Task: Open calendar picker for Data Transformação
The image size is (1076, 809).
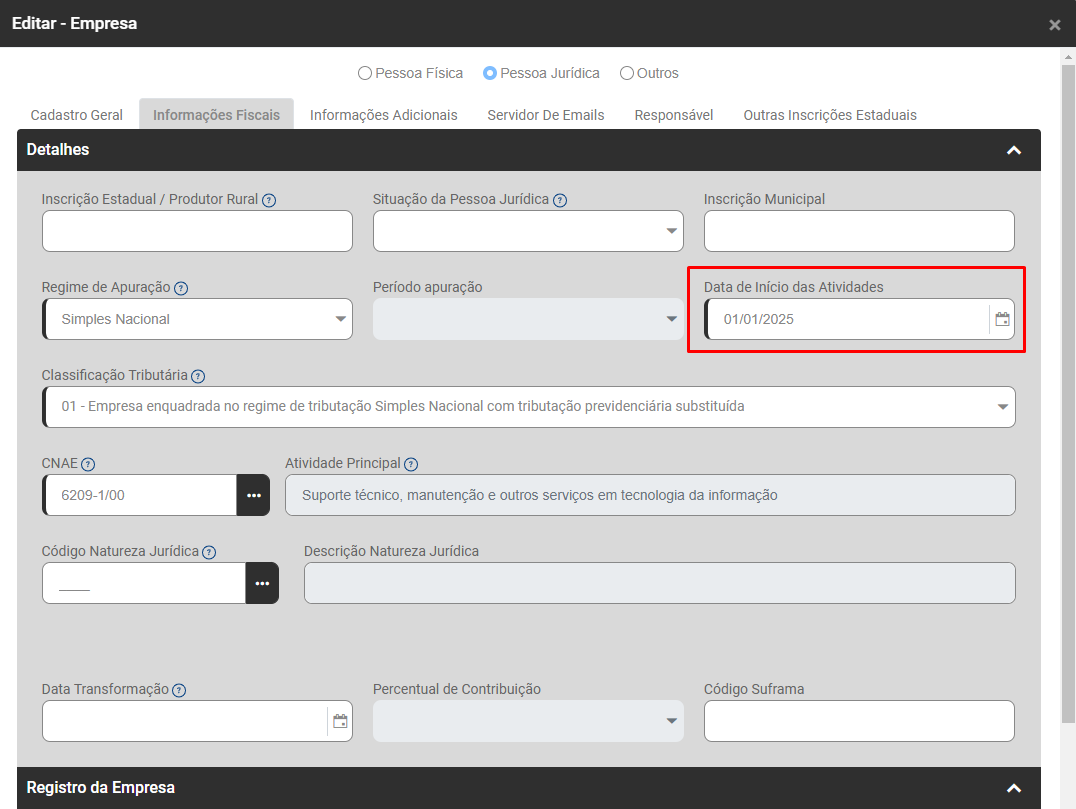Action: click(x=340, y=721)
